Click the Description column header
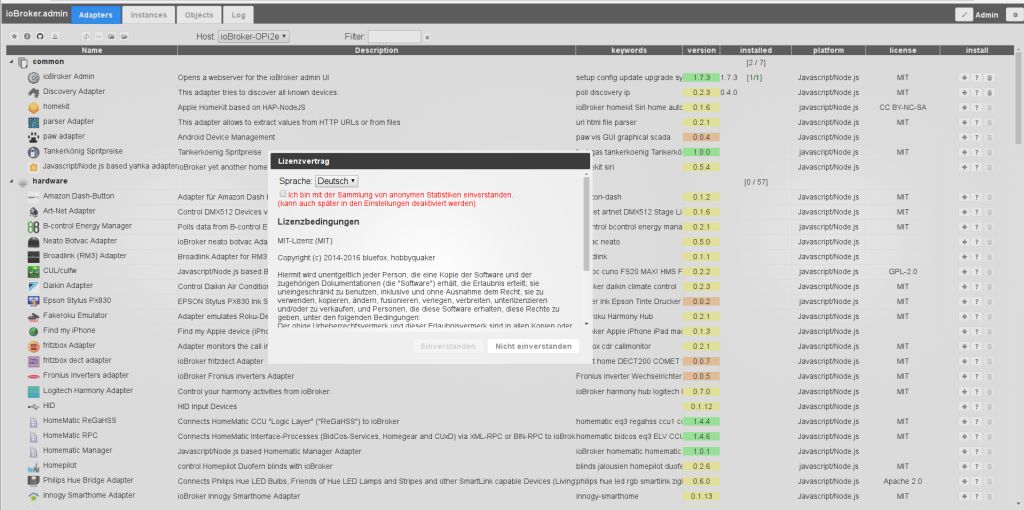The width and height of the screenshot is (1024, 510). 376,50
